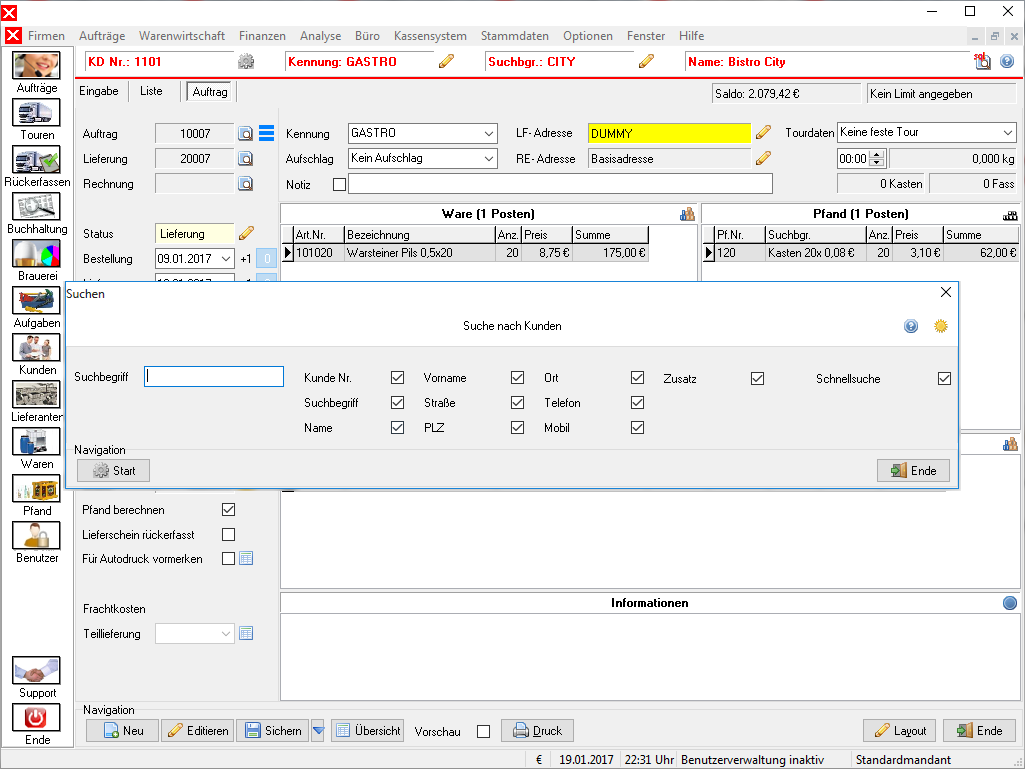Image resolution: width=1025 pixels, height=769 pixels.
Task: Expand Aufschlag dropdown
Action: click(488, 158)
